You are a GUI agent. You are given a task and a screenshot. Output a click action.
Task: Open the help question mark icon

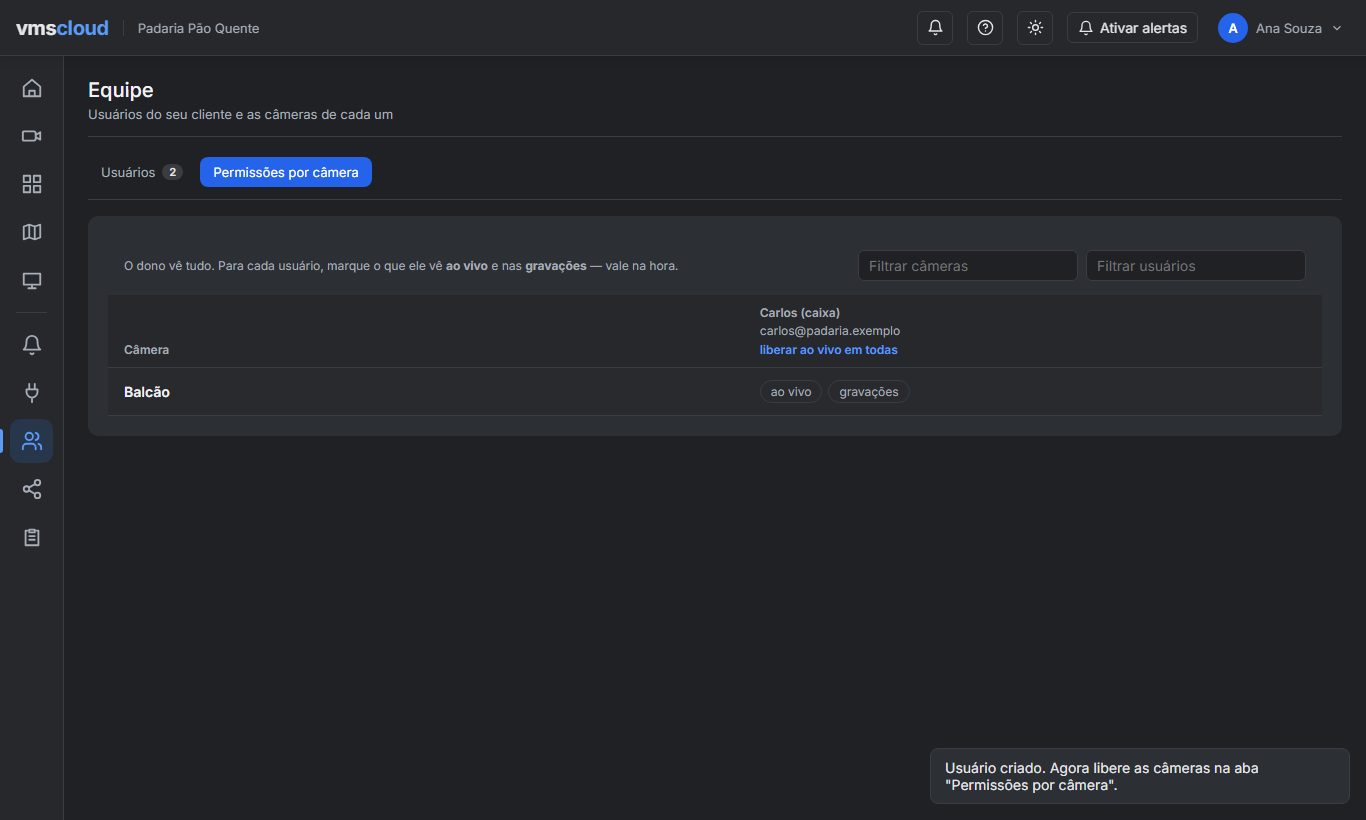point(985,28)
